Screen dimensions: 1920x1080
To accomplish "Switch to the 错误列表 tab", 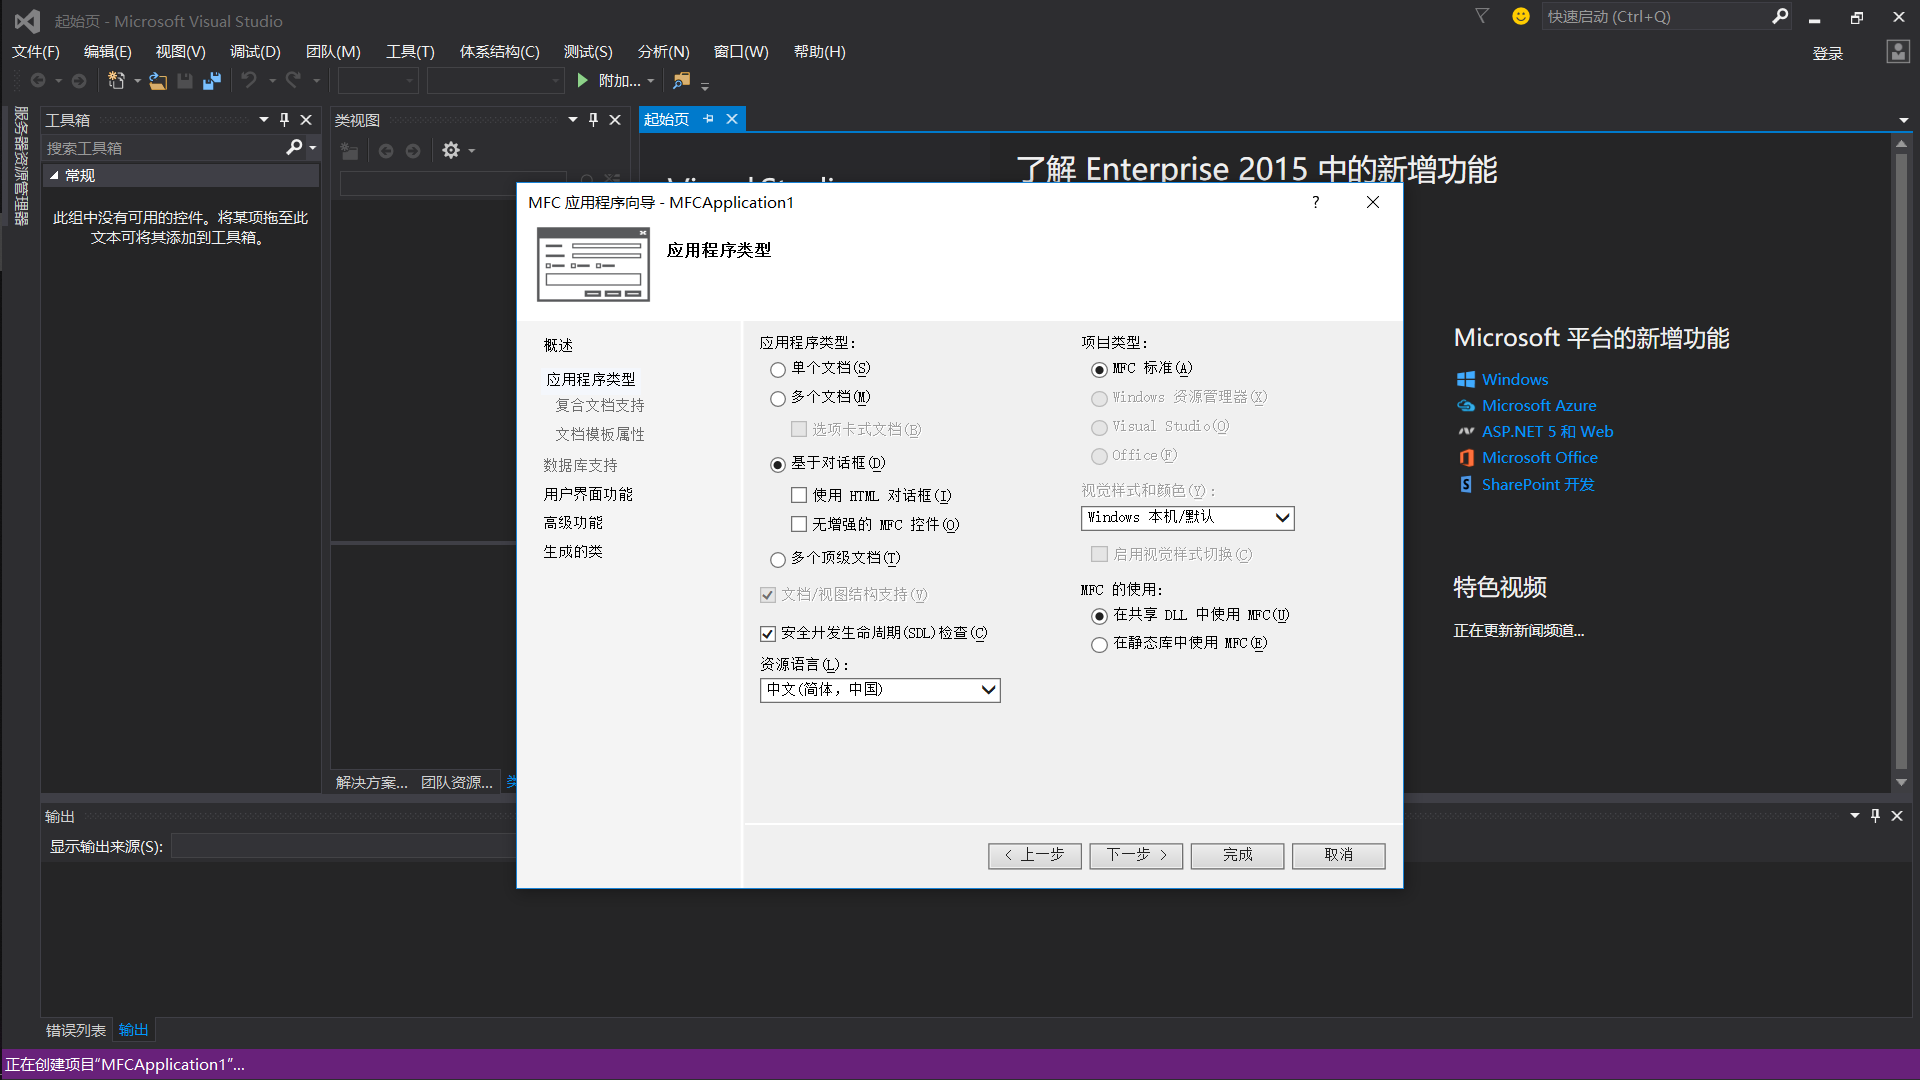I will [76, 1030].
